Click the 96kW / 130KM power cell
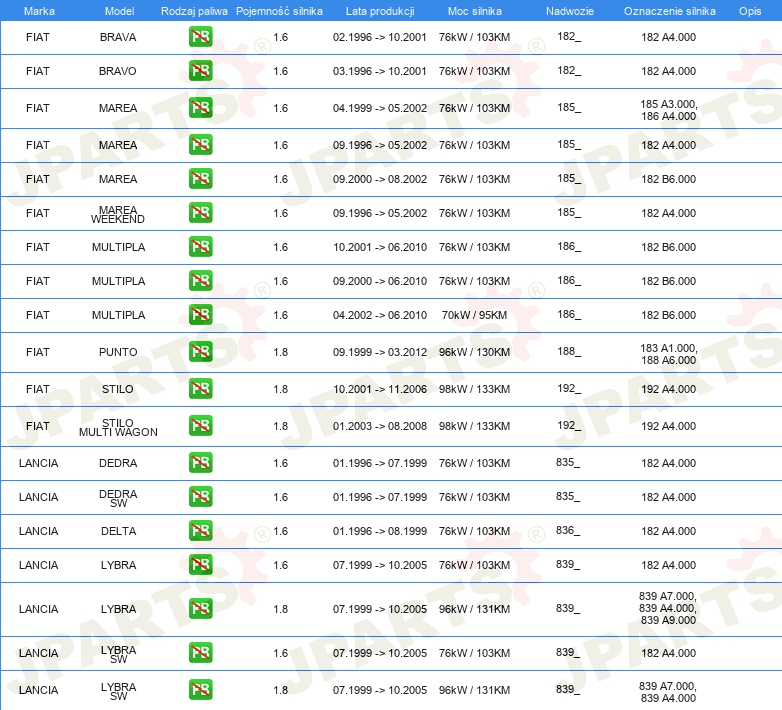Screen dimensions: 782x710 point(474,352)
